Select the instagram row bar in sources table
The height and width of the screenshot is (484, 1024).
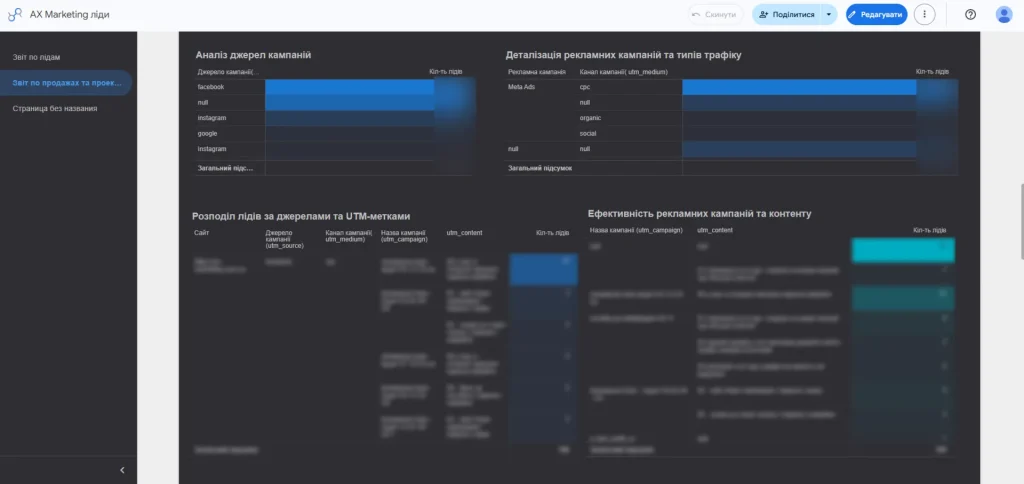(x=350, y=118)
